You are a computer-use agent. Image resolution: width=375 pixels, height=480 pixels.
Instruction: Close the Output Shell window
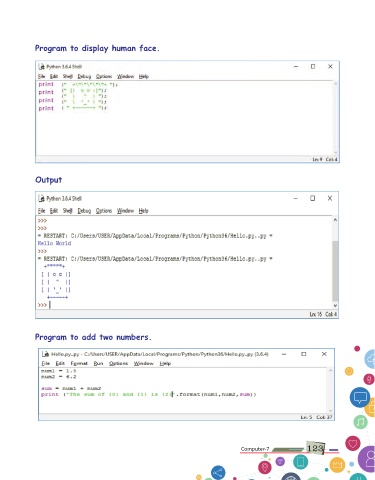point(330,198)
